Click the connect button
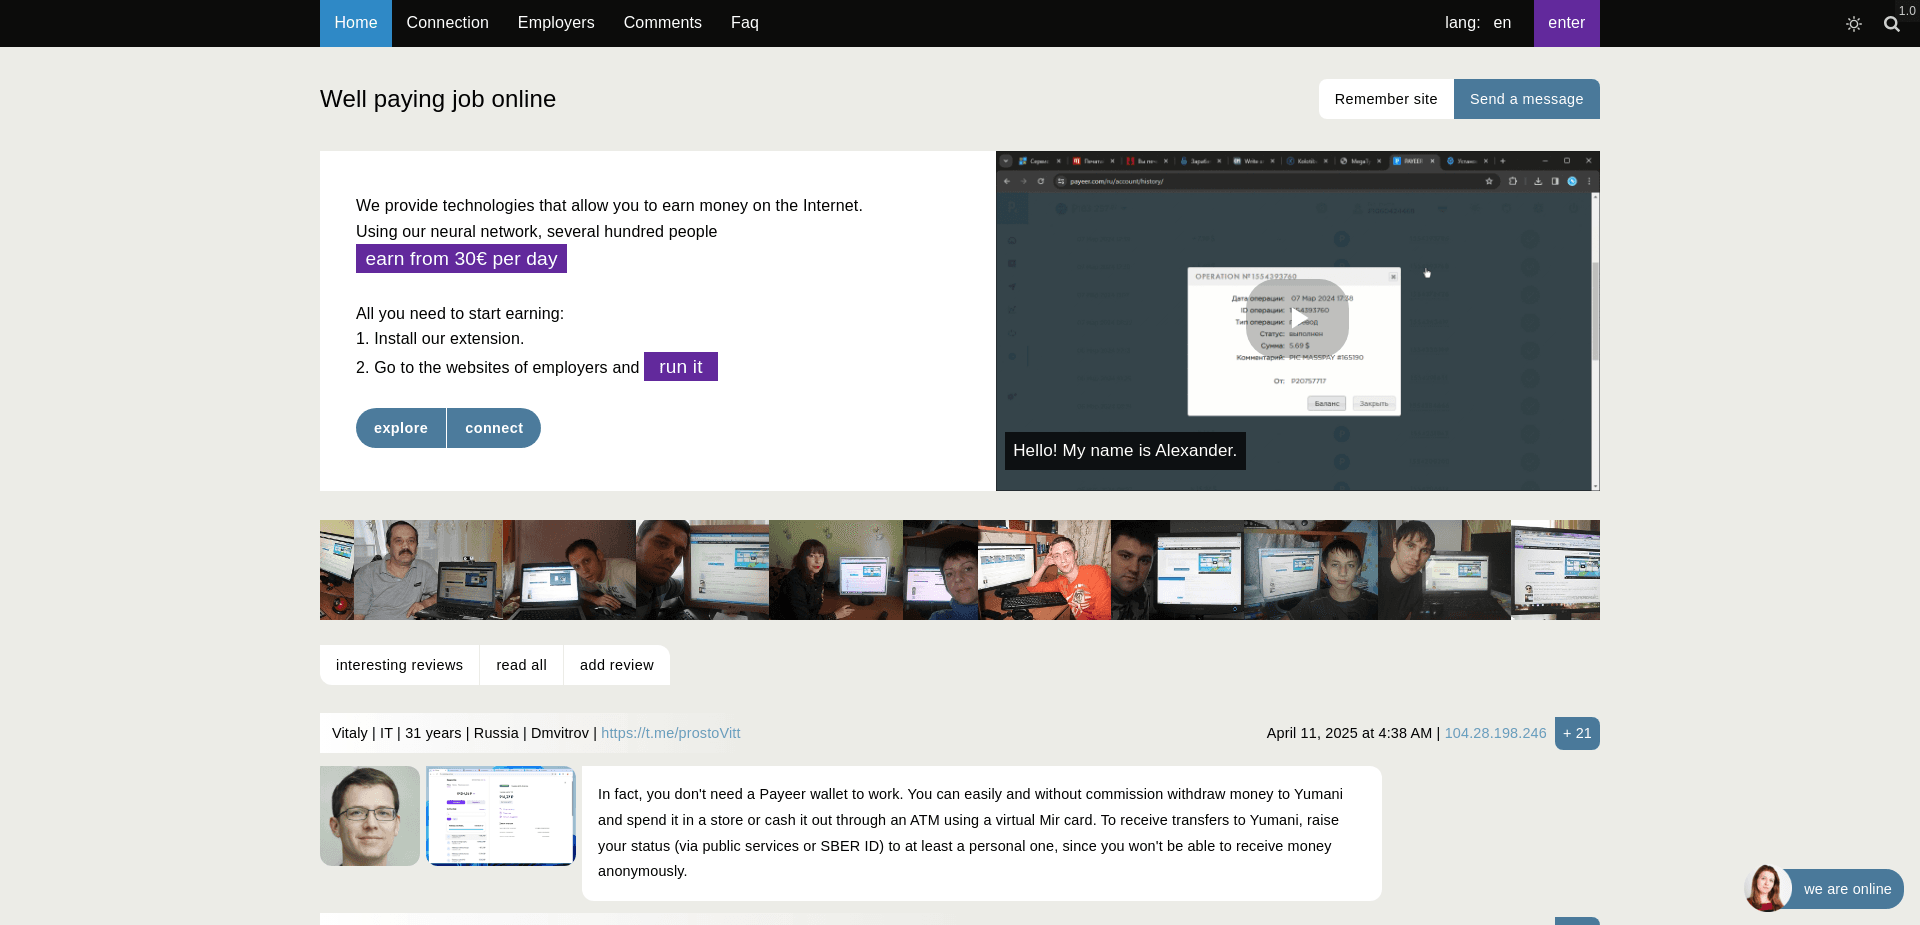 (x=494, y=428)
